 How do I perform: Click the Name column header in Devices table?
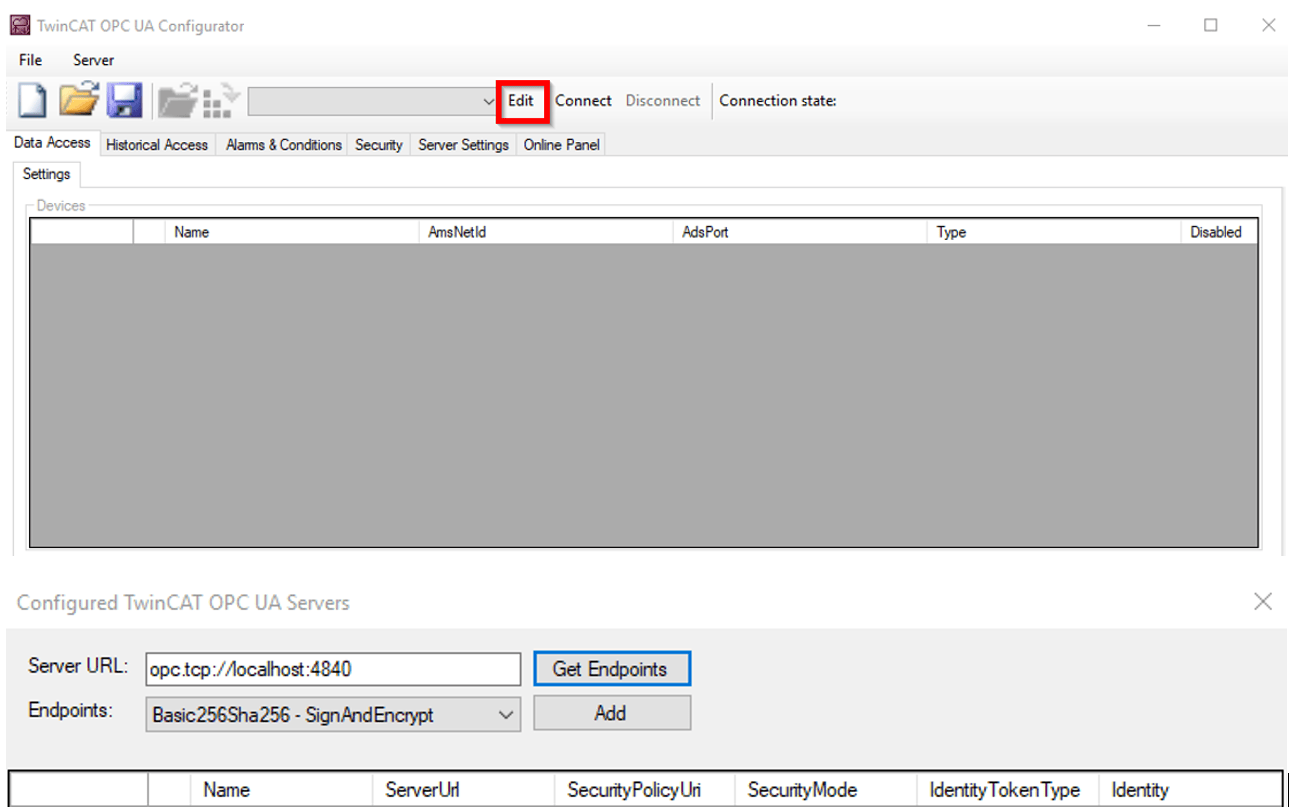tap(293, 232)
